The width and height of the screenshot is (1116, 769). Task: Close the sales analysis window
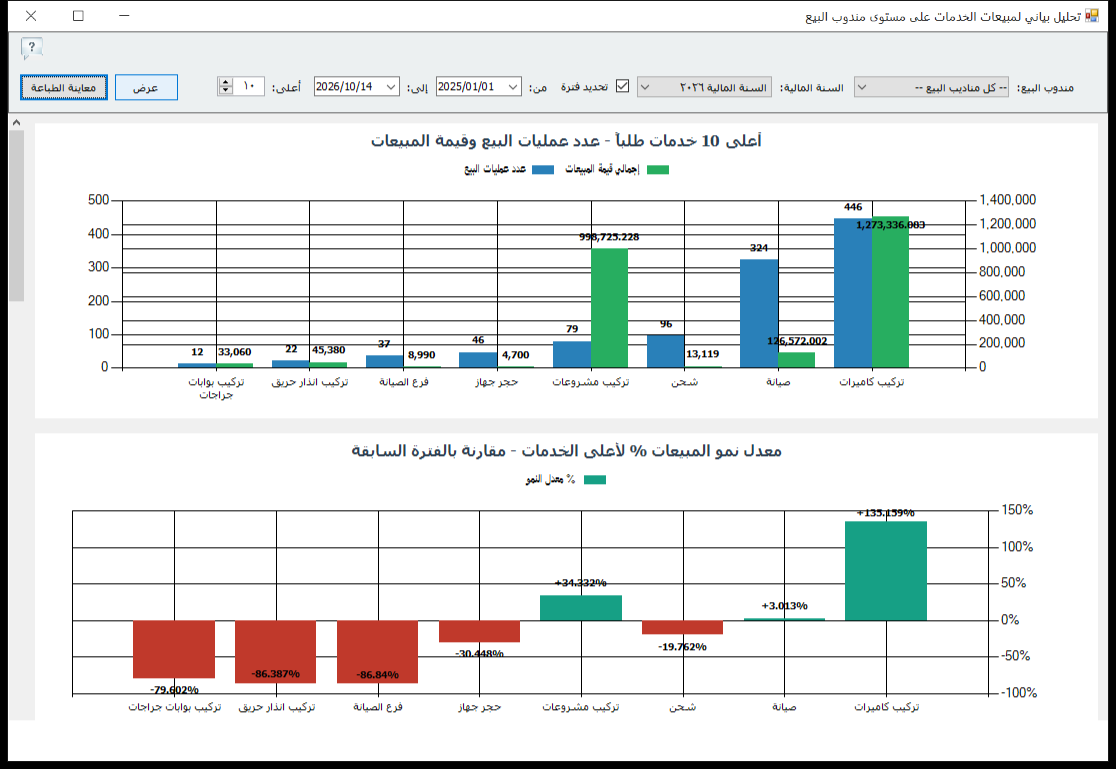[x=31, y=16]
